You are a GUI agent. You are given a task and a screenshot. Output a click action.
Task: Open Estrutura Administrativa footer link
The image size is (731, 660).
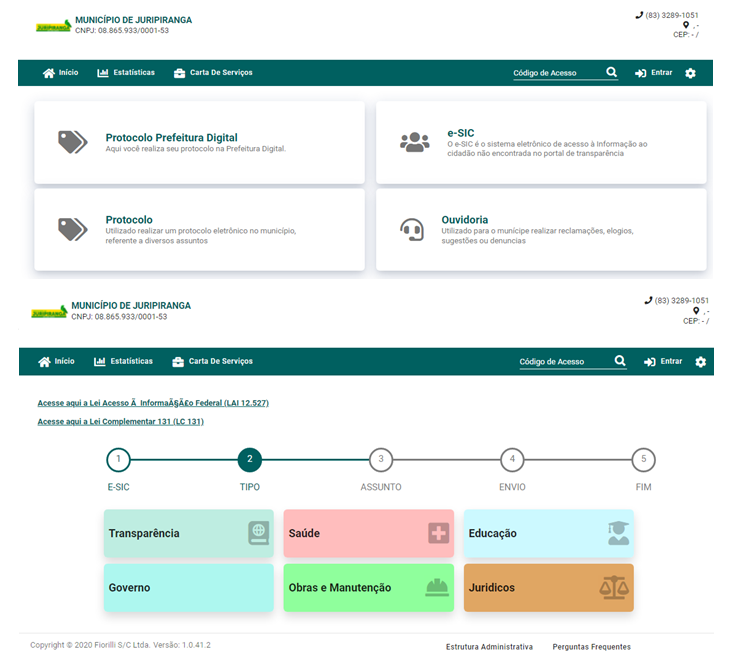tap(489, 647)
